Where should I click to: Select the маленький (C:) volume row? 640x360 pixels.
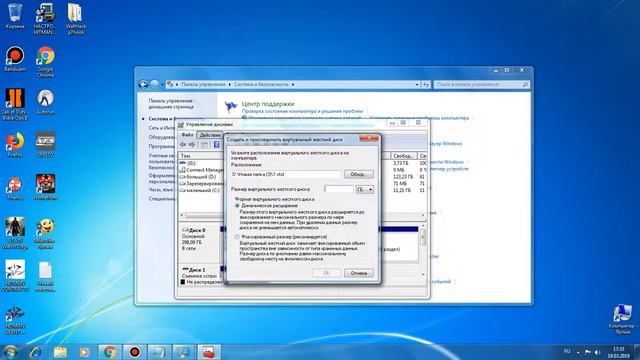click(202, 190)
